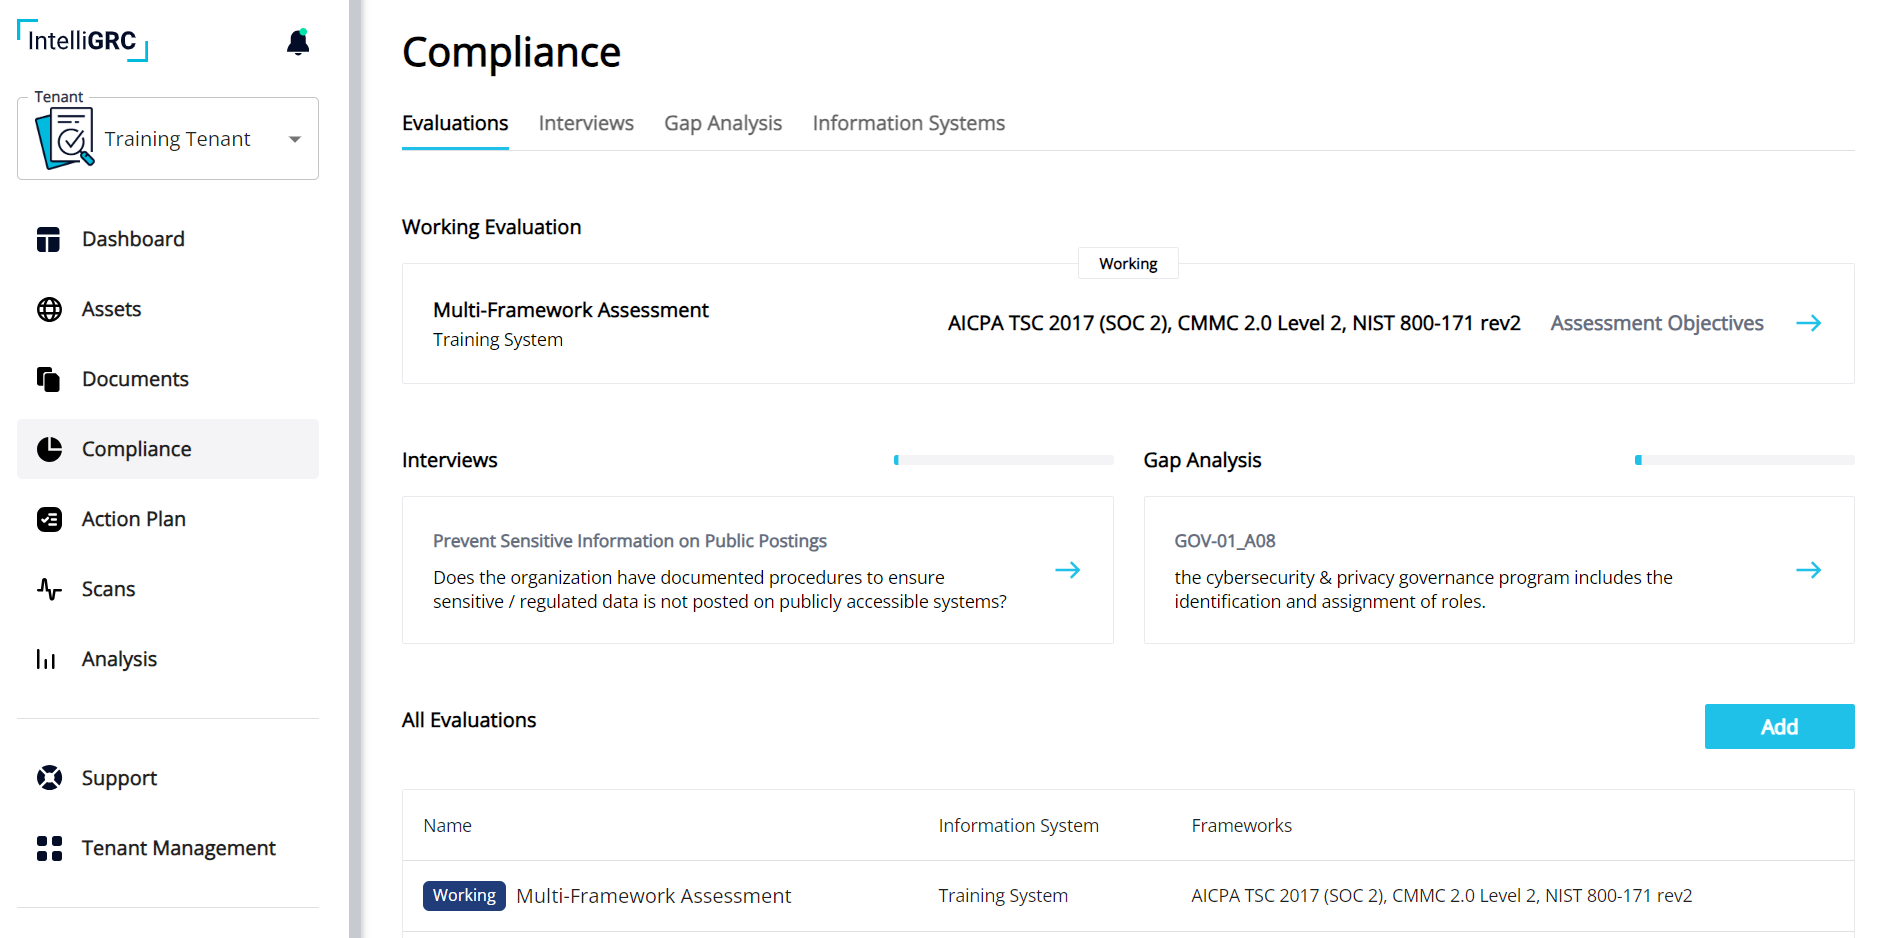Click the Assets globe icon
Screen dimensions: 1877x938
click(49, 310)
